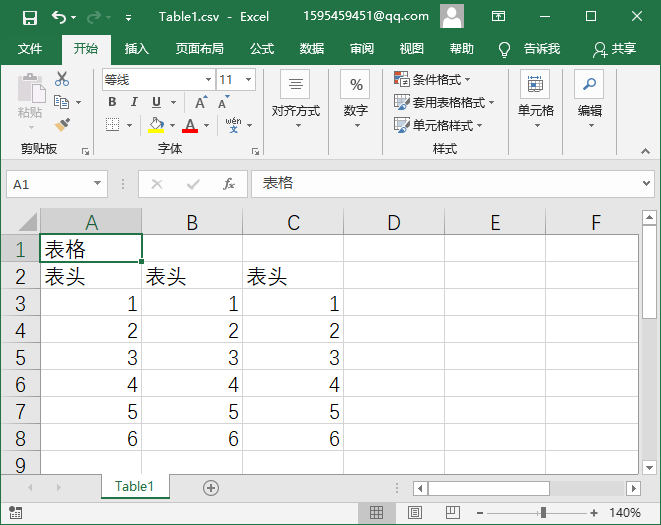The width and height of the screenshot is (661, 525).
Task: Increase font size with the larger A icon
Action: [x=200, y=102]
